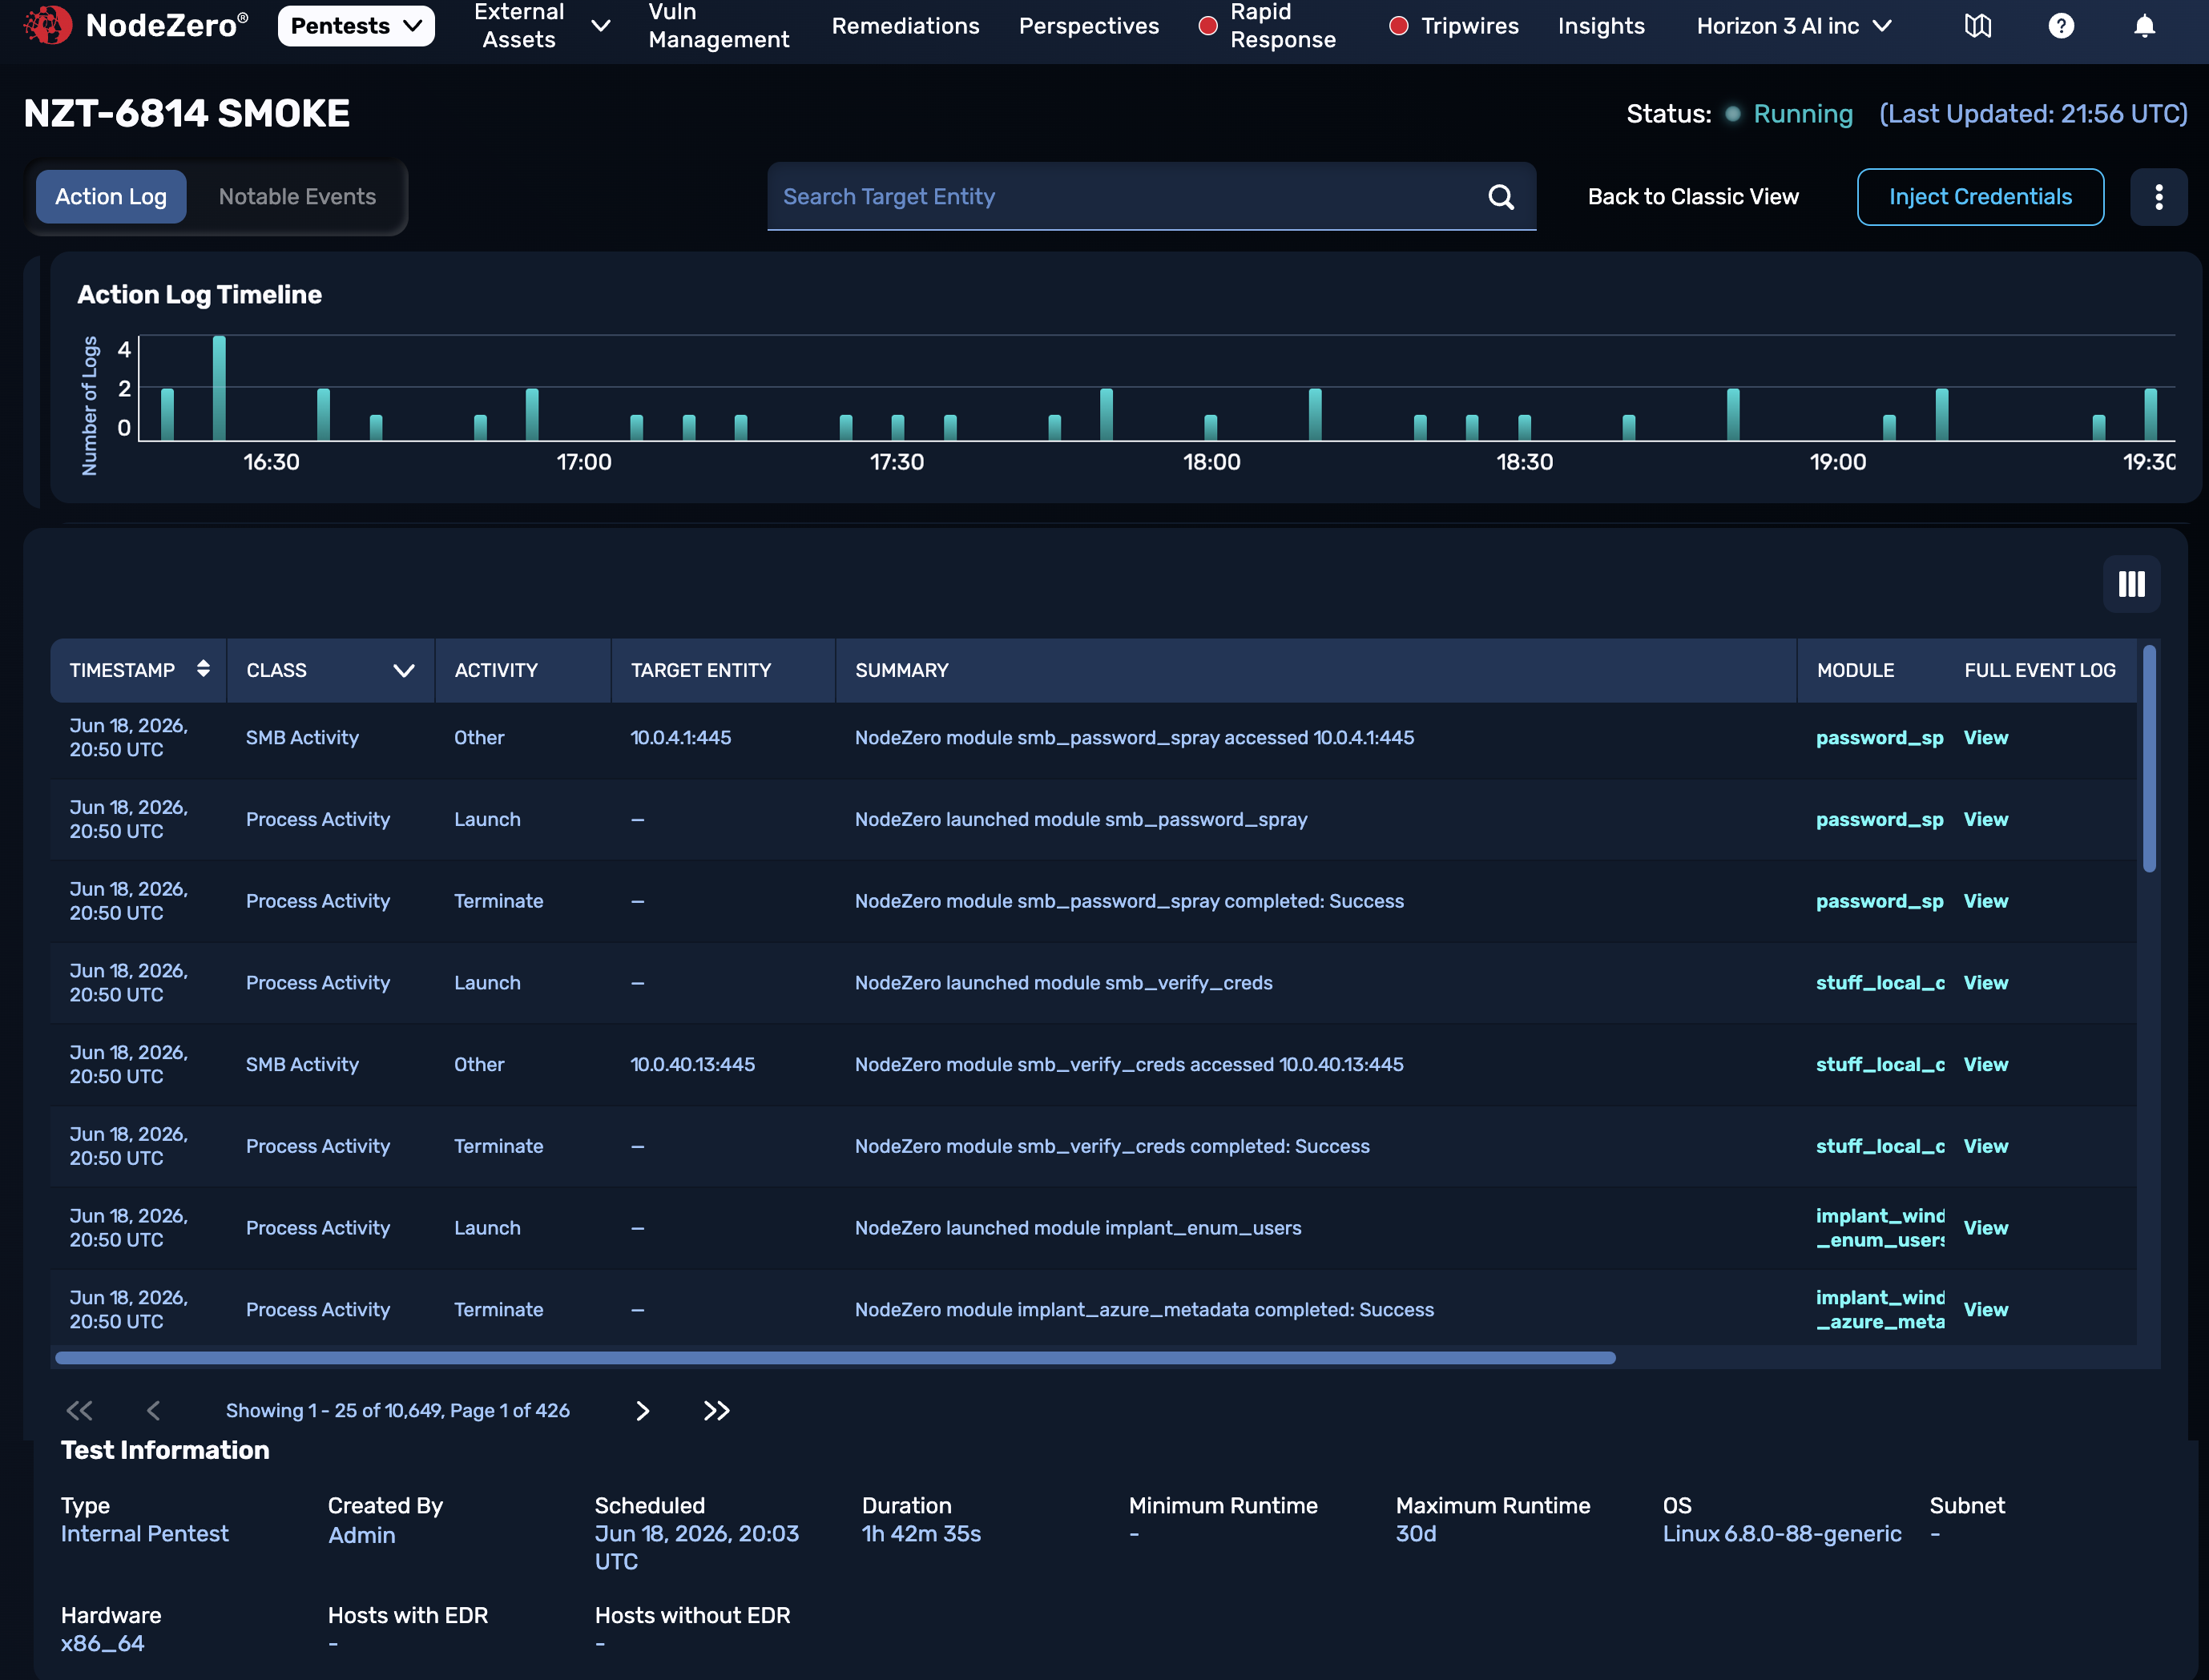Click target entity 10.0.40.13:445
The image size is (2209, 1680).
coord(692,1065)
